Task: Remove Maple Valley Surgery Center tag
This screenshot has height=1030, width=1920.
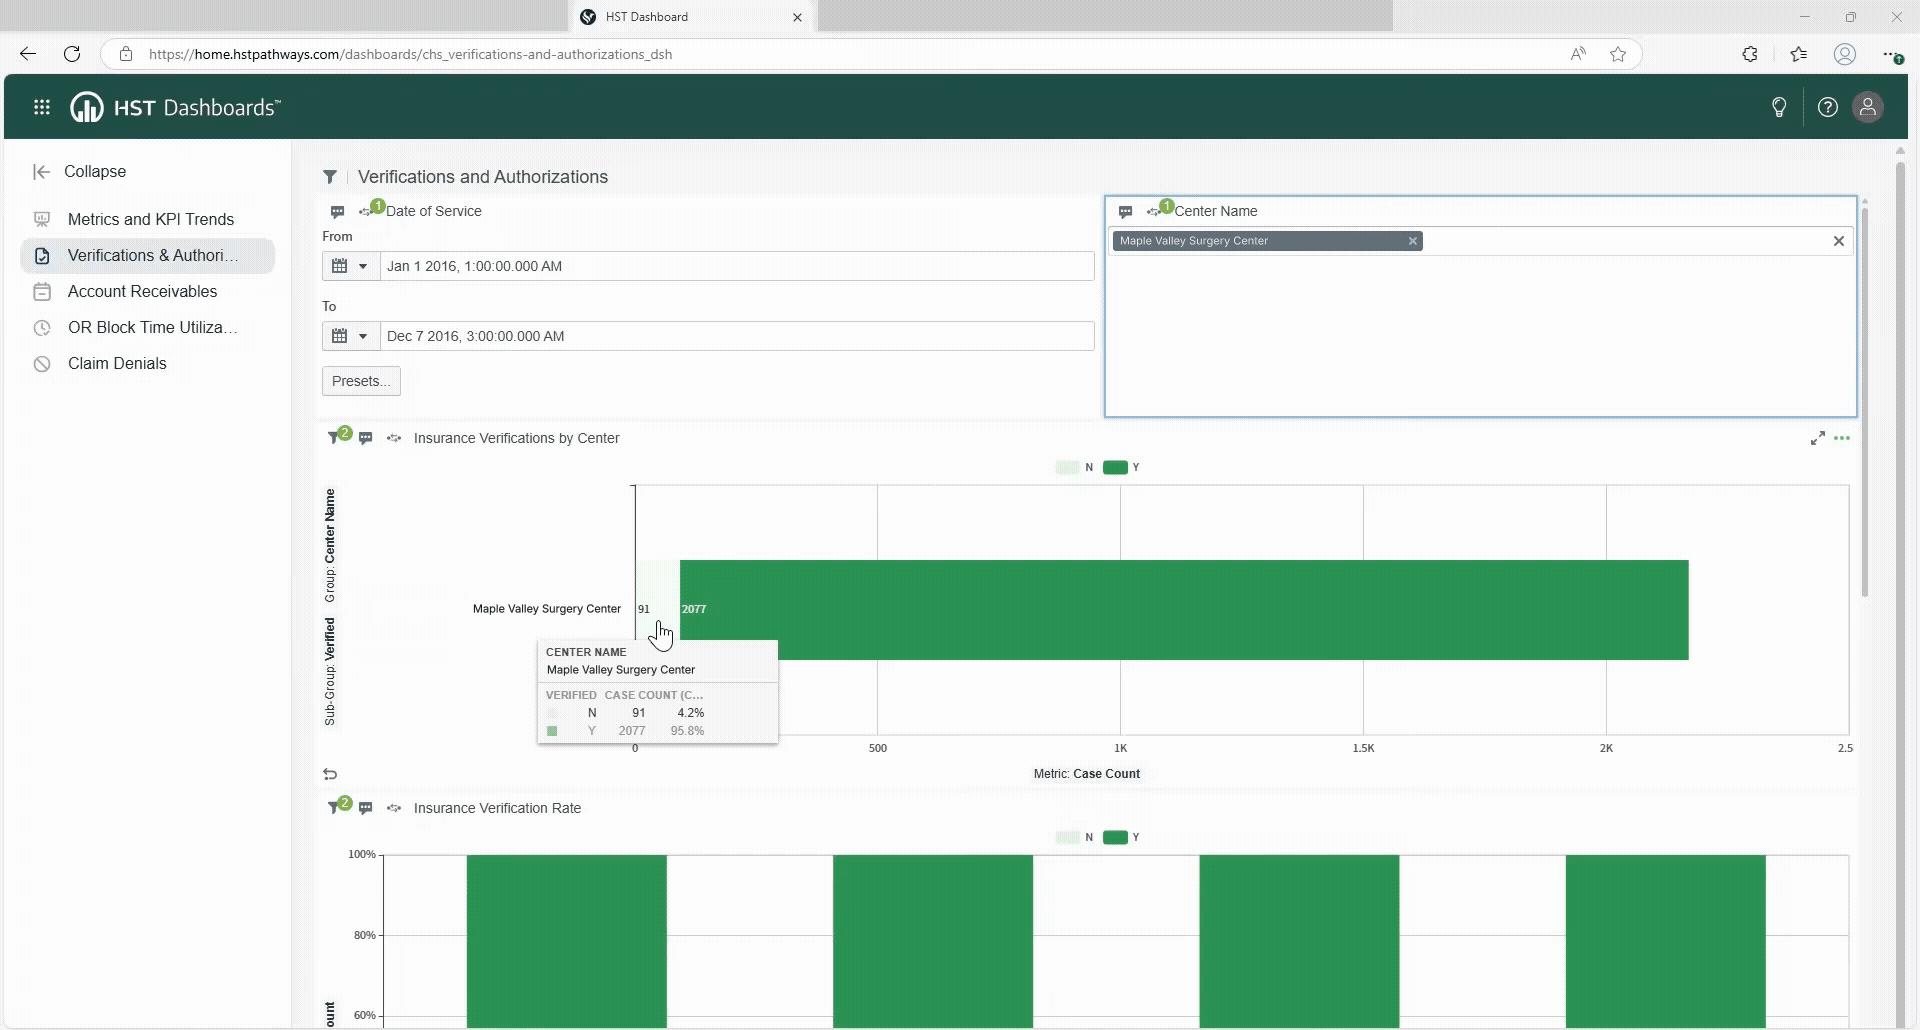Action: point(1413,241)
